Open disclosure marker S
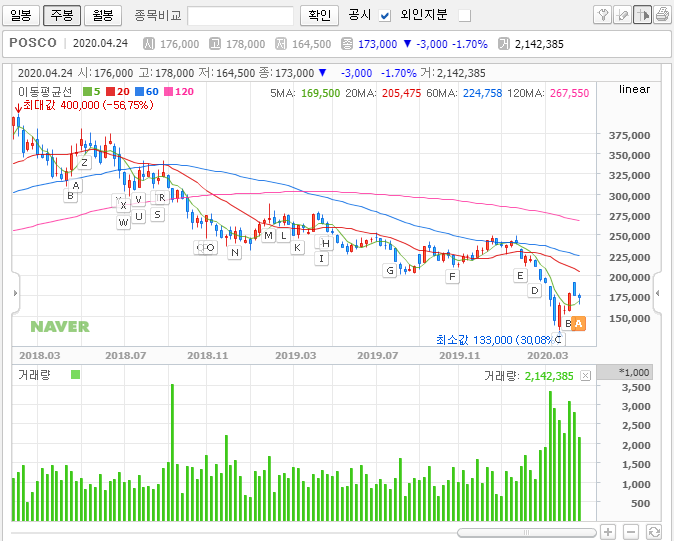674x541 pixels. point(157,214)
